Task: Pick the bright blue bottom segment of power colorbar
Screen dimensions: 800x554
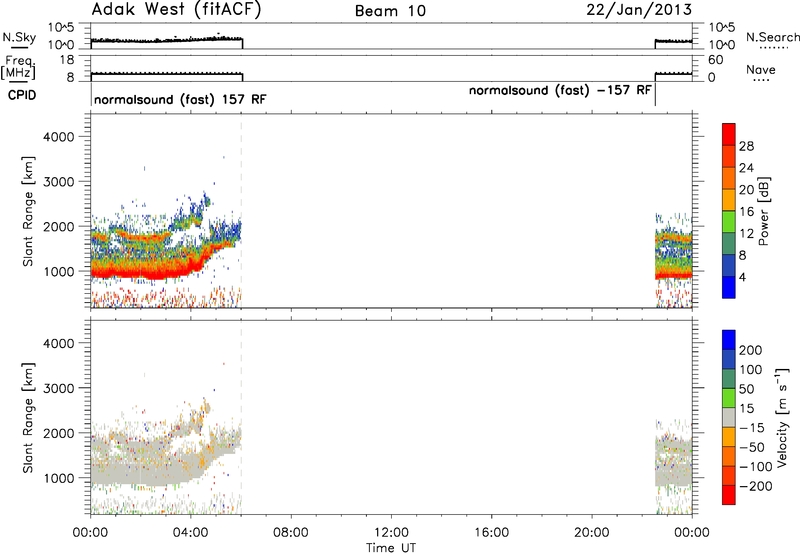Action: tap(729, 287)
